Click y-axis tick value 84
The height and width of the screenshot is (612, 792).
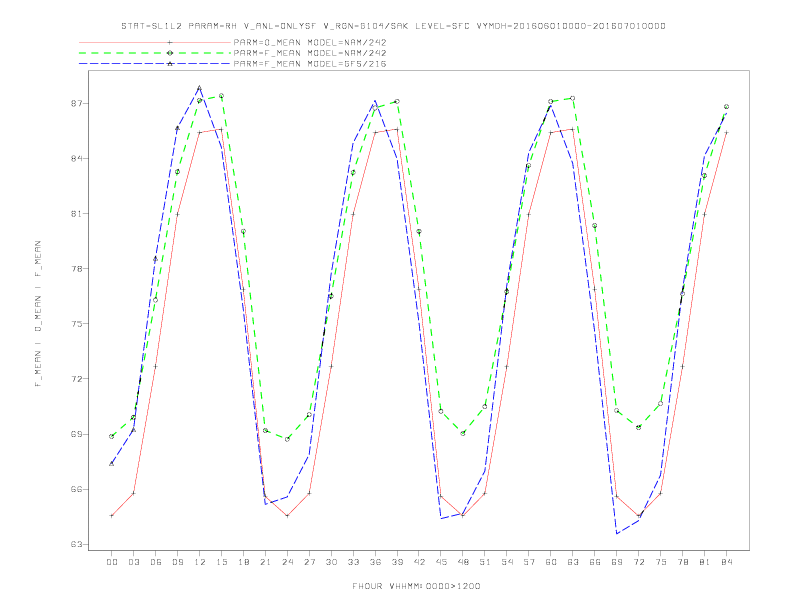(x=76, y=159)
